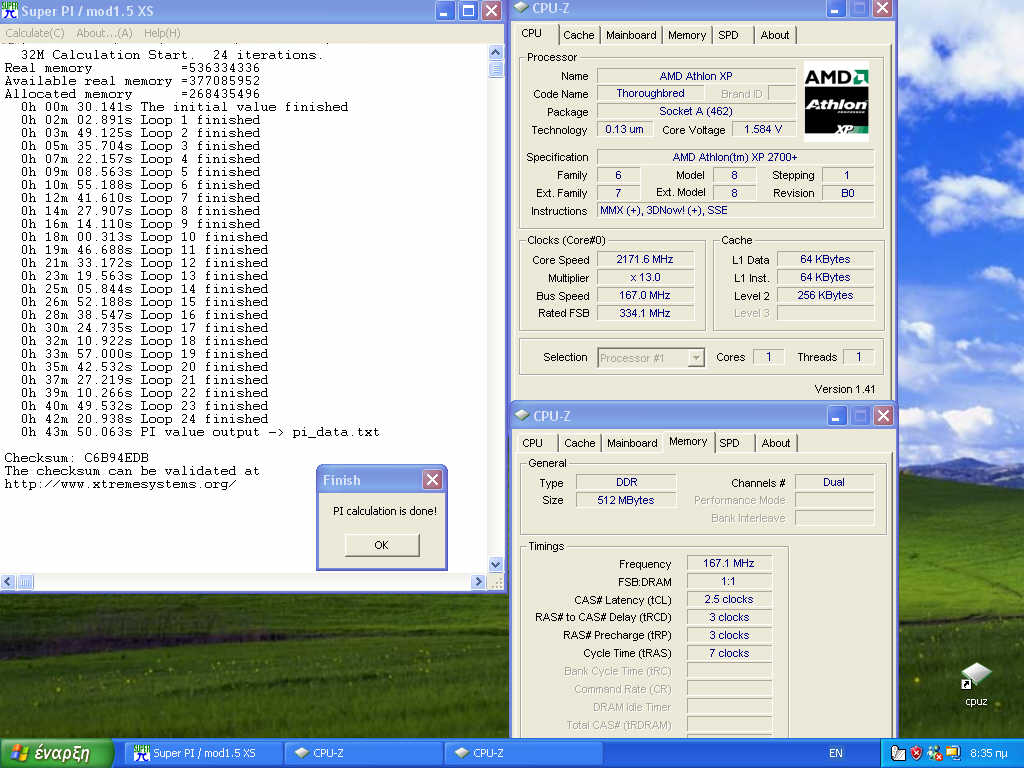Switch to About tab in upper CPU-Z
The height and width of the screenshot is (768, 1024).
pos(775,35)
